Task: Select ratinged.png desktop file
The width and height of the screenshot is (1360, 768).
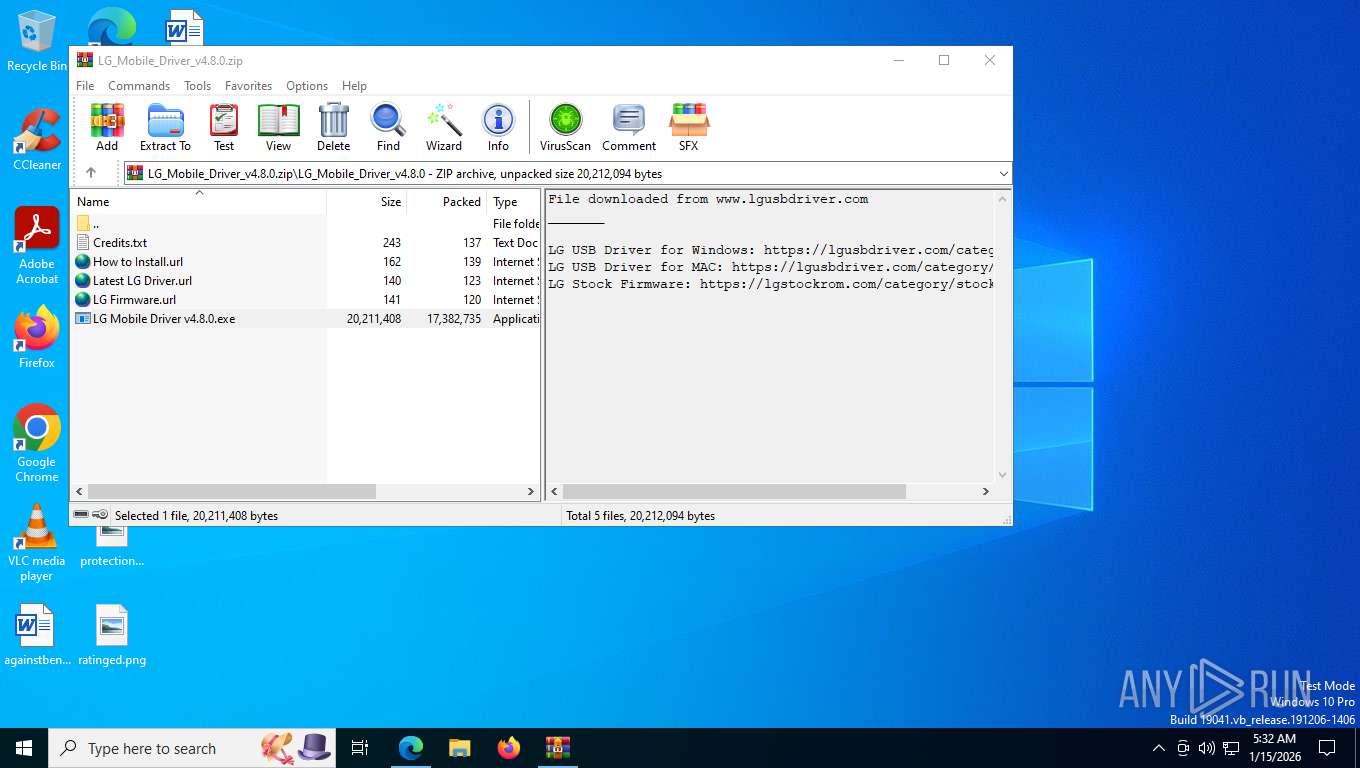Action: point(112,635)
